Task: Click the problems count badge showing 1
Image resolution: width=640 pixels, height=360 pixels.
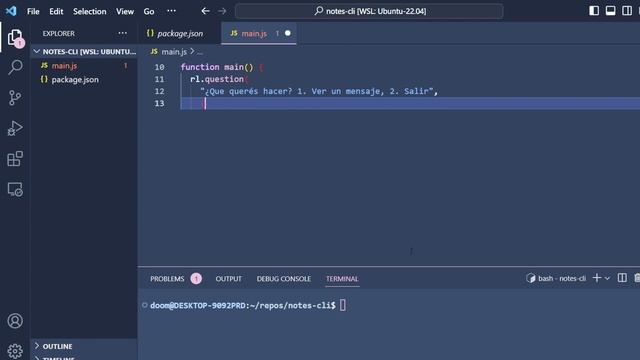Action: (196, 279)
